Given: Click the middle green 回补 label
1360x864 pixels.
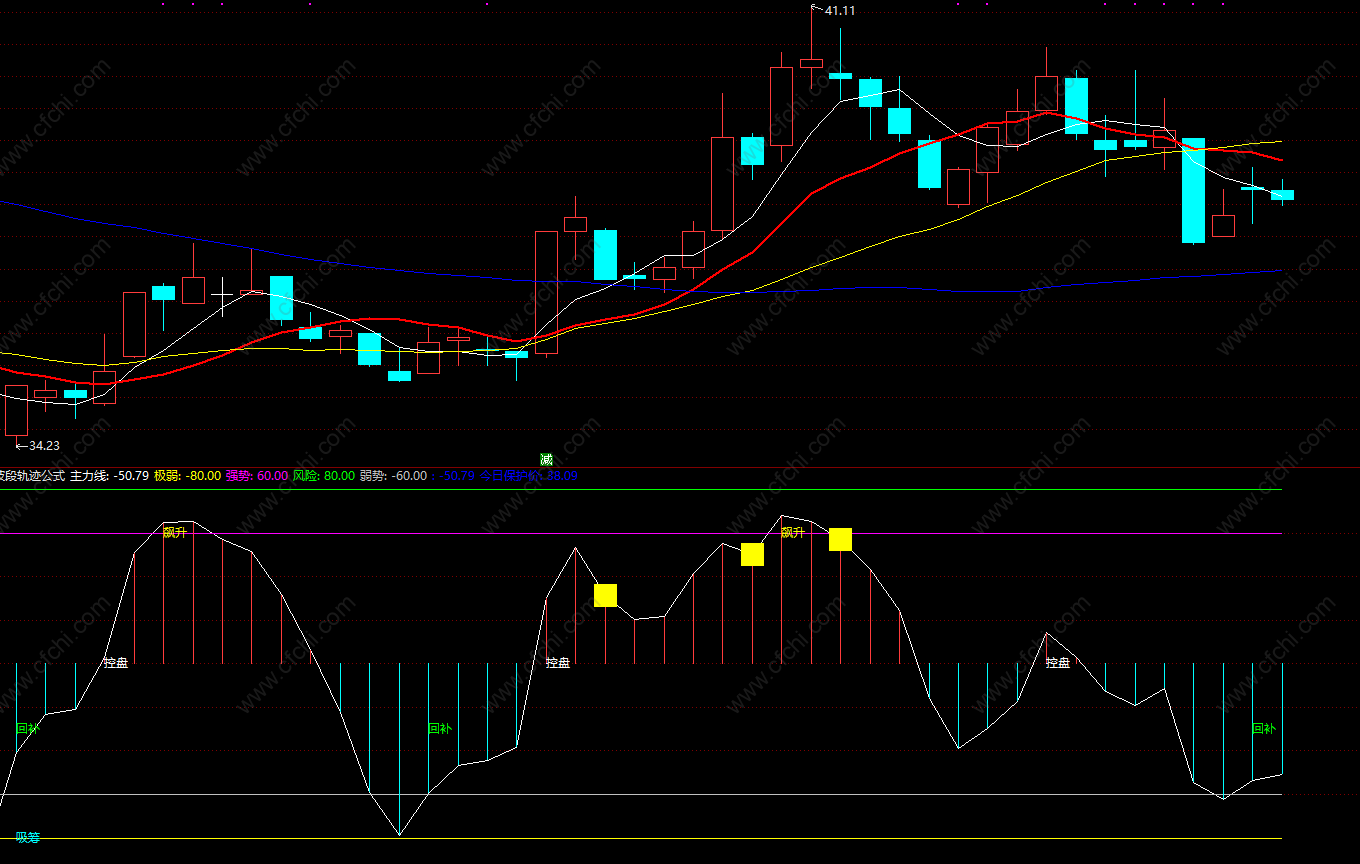Looking at the screenshot, I should pos(440,729).
